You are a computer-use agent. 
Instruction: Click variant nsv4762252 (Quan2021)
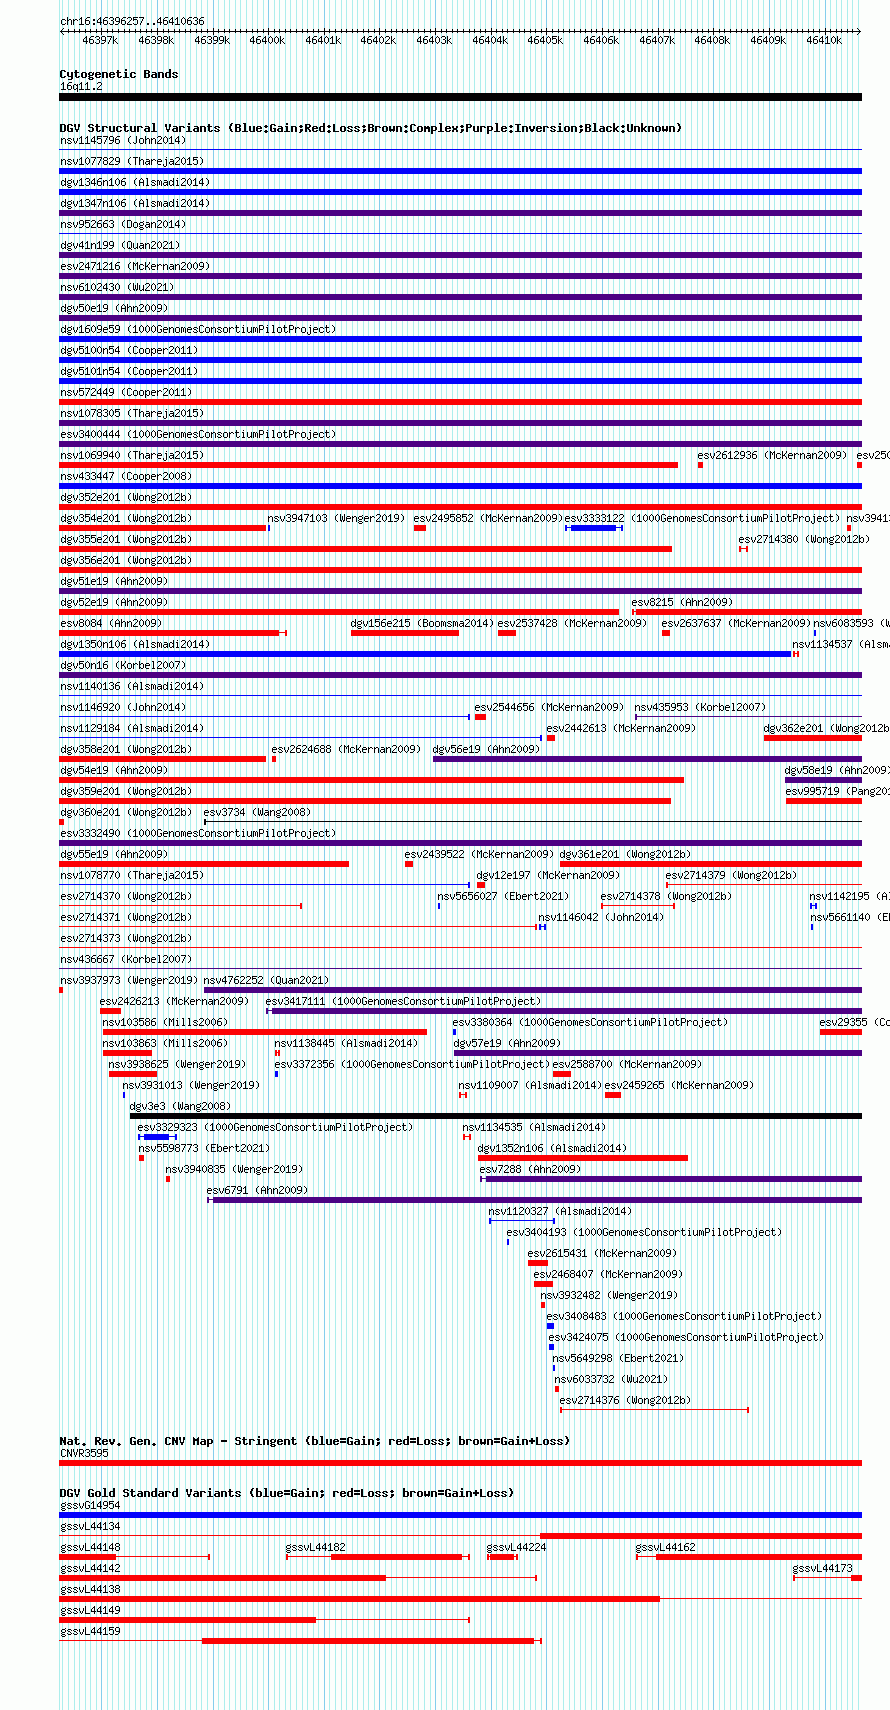click(266, 980)
